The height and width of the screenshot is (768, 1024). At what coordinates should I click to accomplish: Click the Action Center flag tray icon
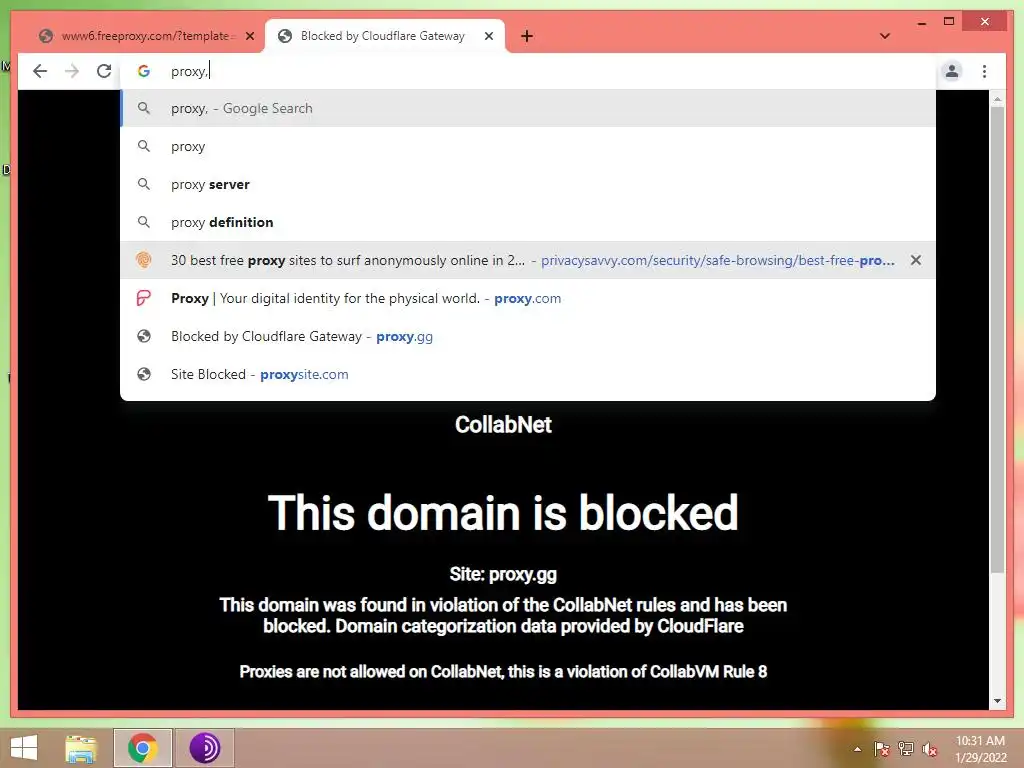click(x=881, y=749)
